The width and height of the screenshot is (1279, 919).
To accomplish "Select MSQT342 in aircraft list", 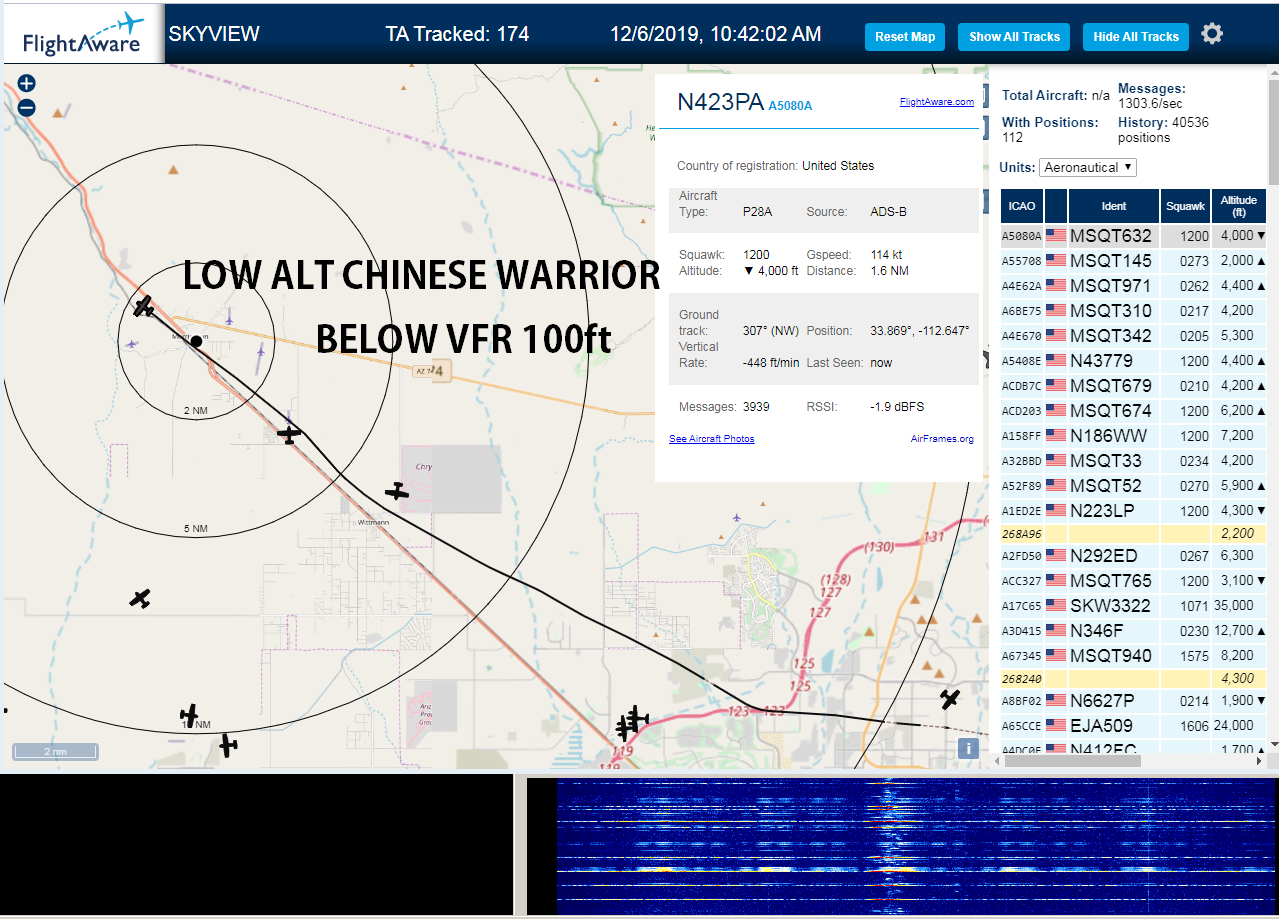I will 1134,336.
